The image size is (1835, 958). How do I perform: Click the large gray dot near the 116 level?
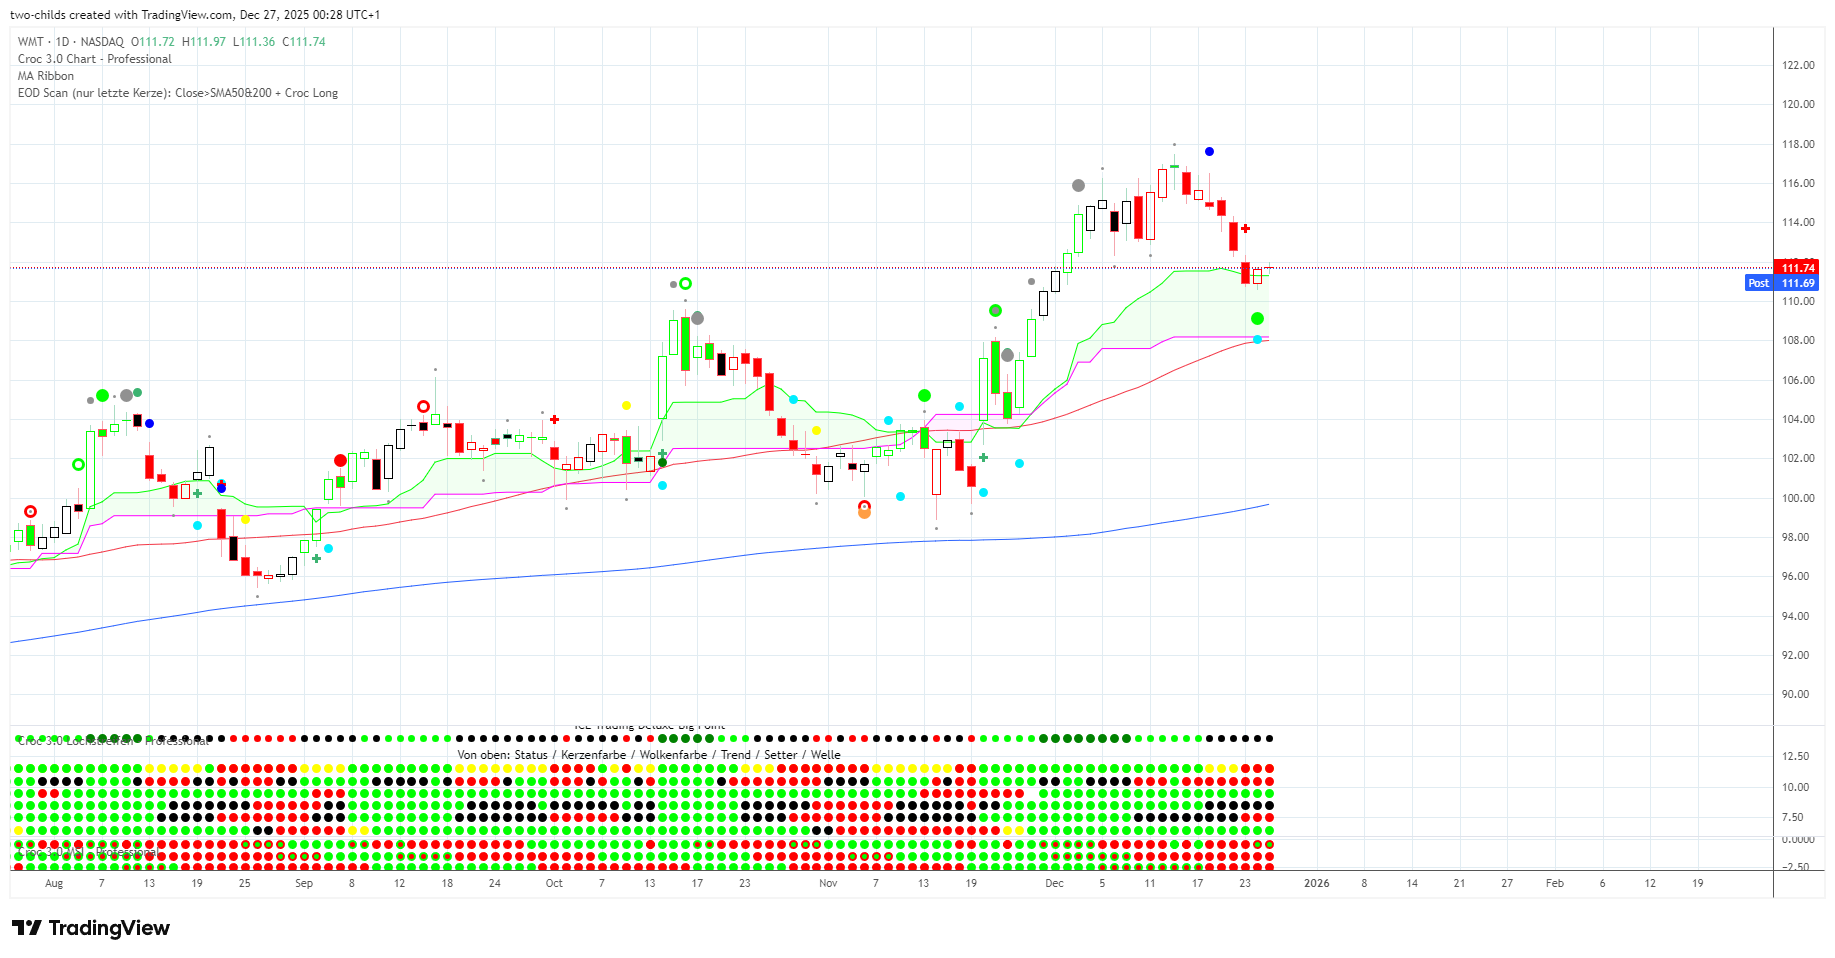click(1078, 185)
